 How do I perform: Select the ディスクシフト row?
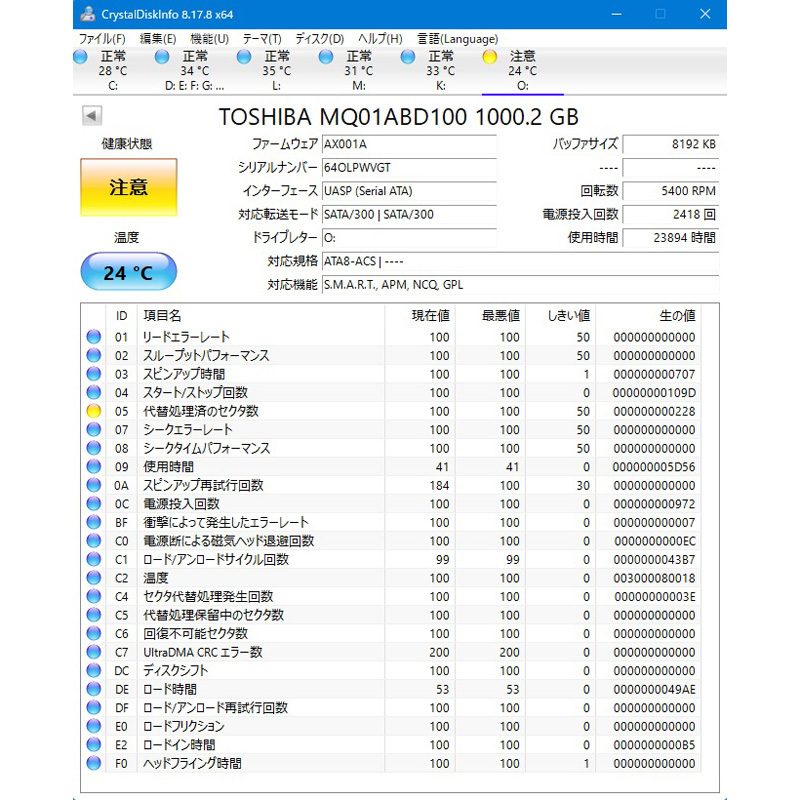tap(391, 670)
